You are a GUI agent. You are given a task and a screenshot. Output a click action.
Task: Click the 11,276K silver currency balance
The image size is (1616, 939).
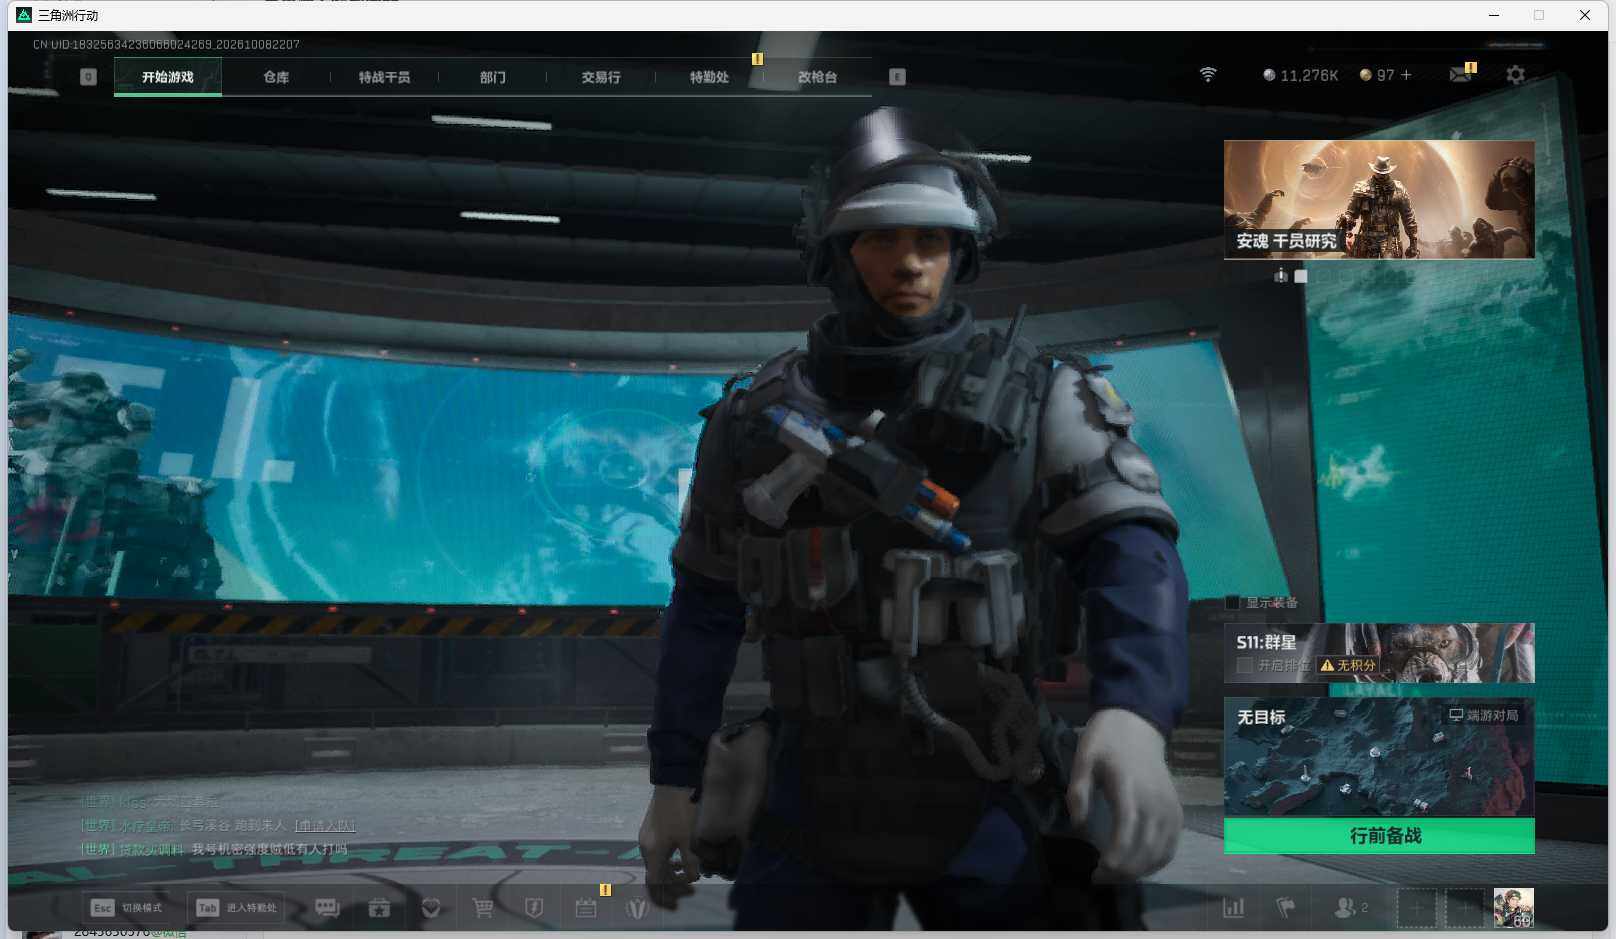tap(1300, 75)
